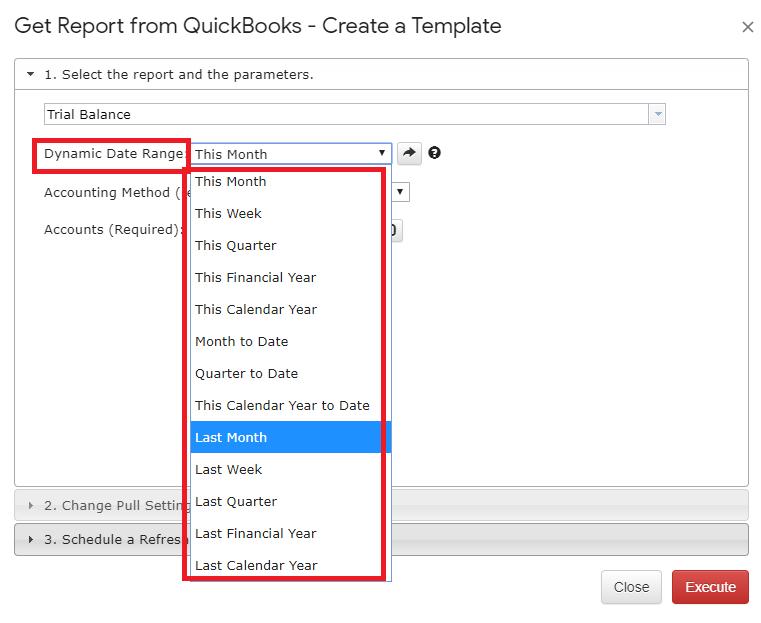761x623 pixels.
Task: Choose This Quarter date range
Action: pos(291,246)
